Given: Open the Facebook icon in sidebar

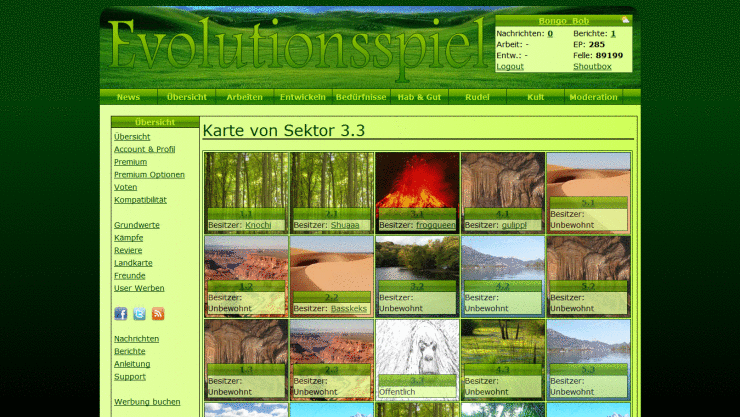Looking at the screenshot, I should point(121,314).
